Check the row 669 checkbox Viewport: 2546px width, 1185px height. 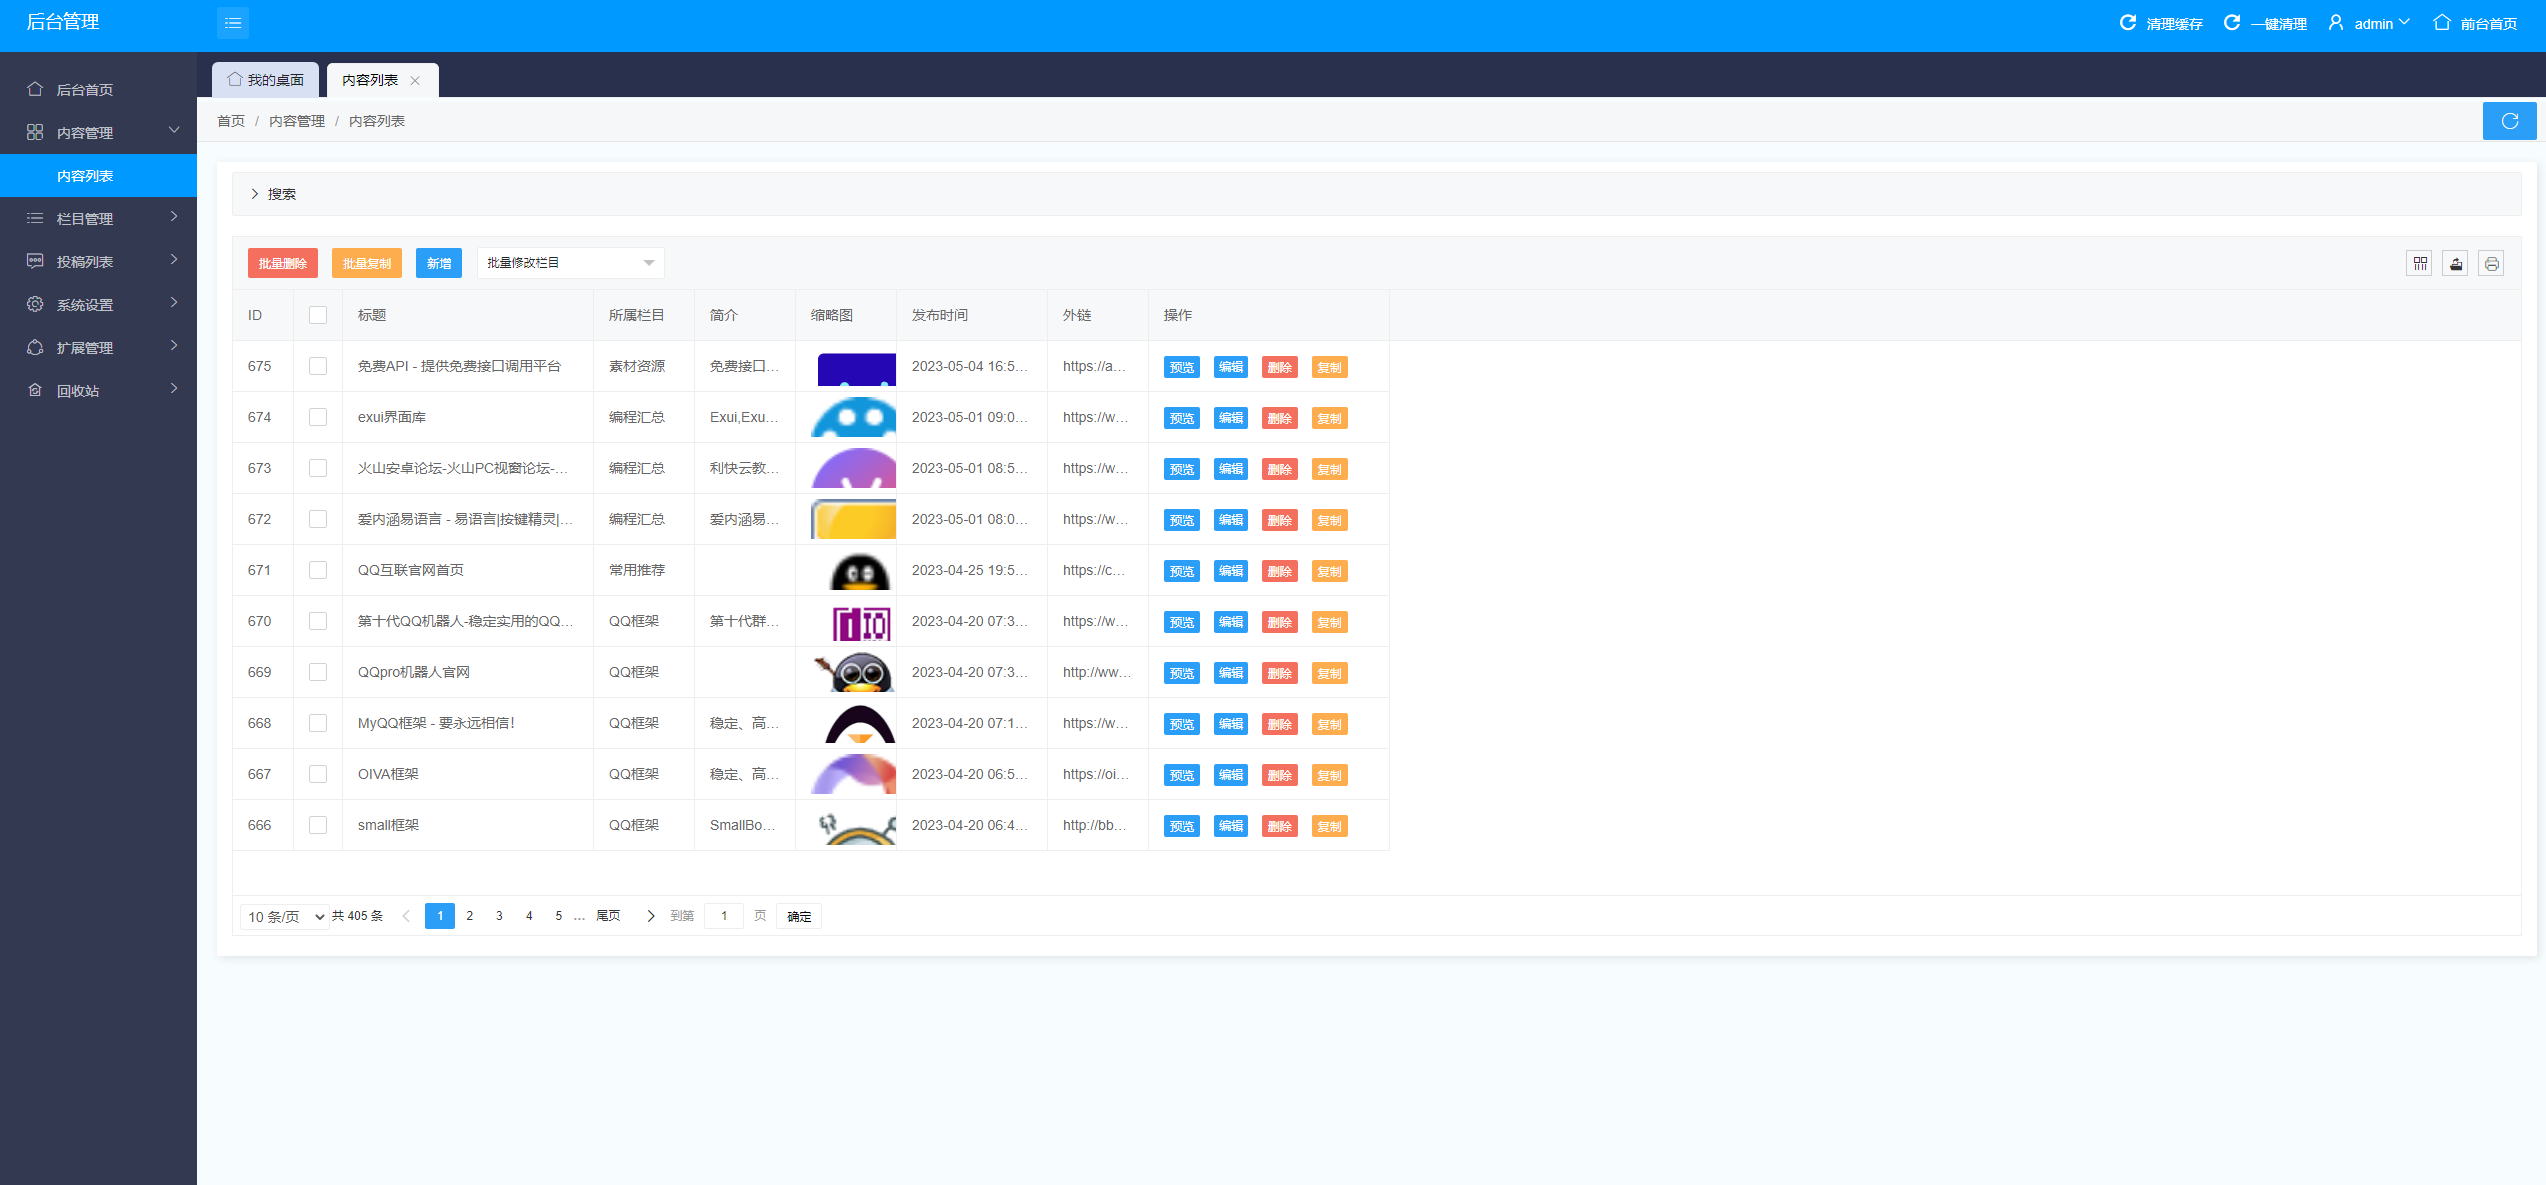click(x=318, y=672)
